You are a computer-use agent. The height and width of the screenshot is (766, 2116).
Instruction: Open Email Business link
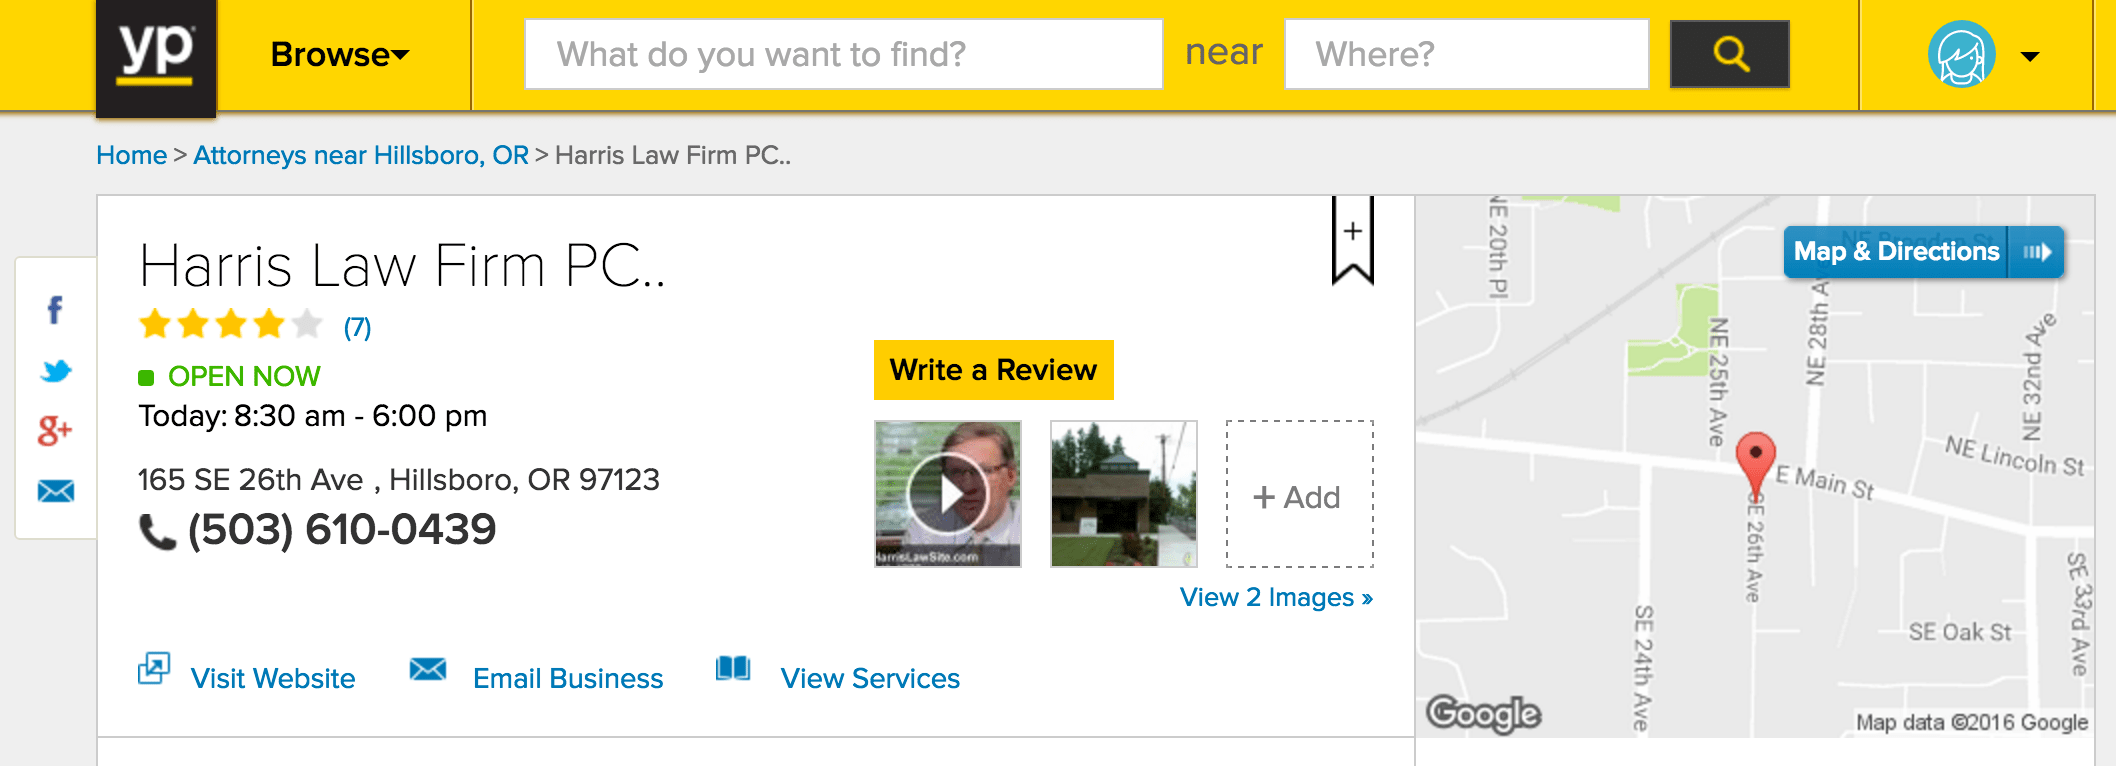568,678
